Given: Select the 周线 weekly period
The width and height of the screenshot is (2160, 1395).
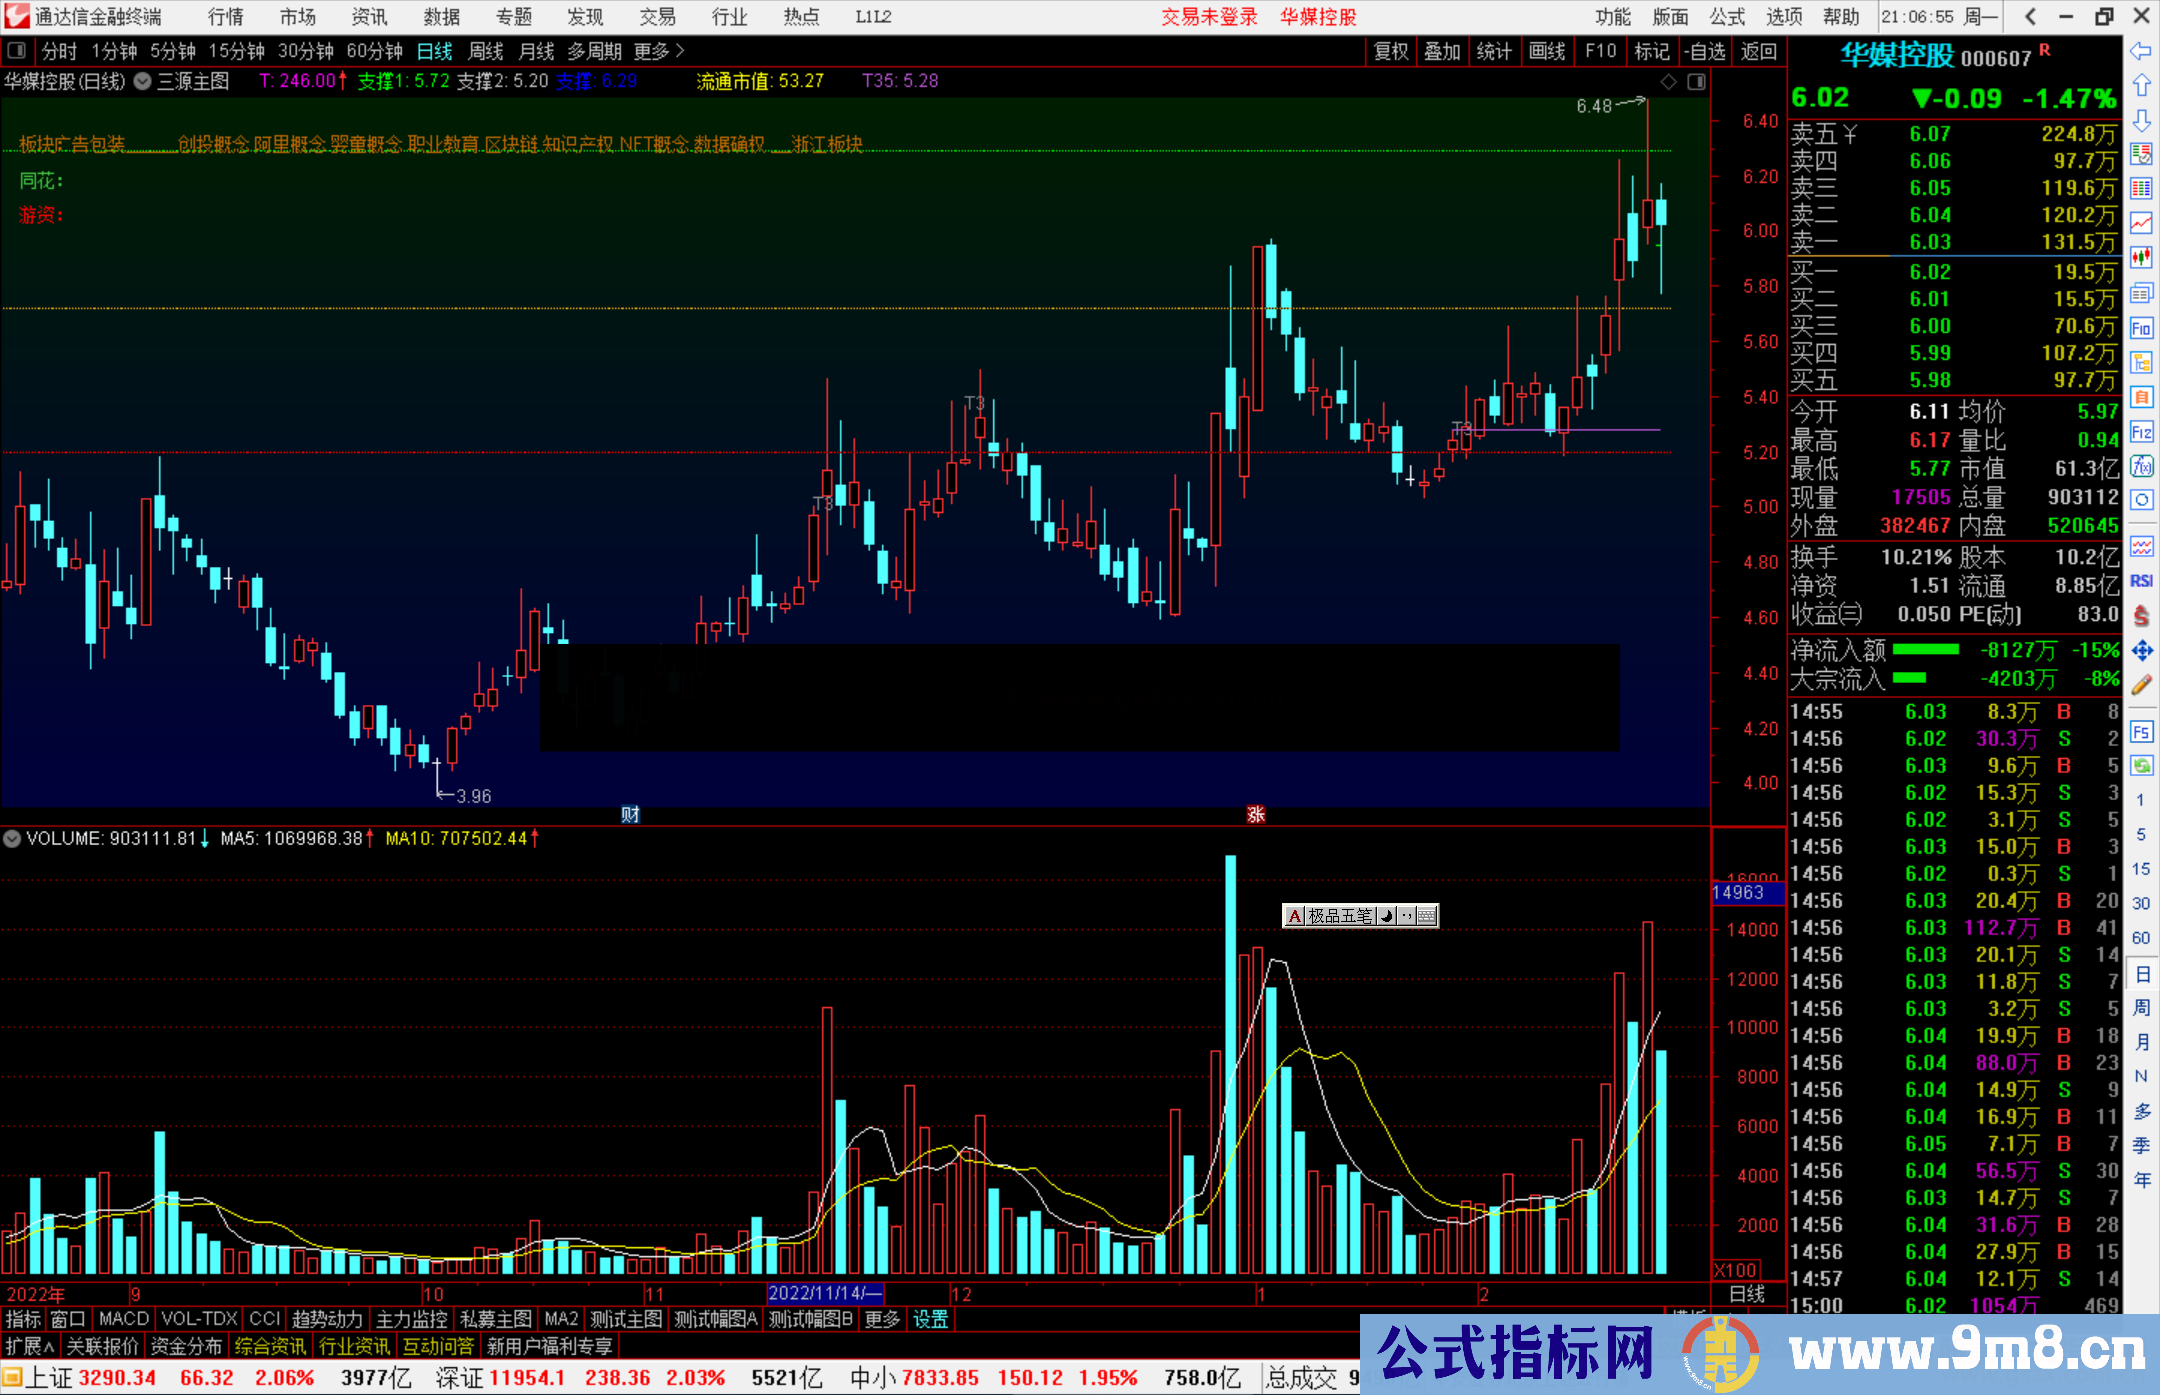Looking at the screenshot, I should [x=486, y=51].
